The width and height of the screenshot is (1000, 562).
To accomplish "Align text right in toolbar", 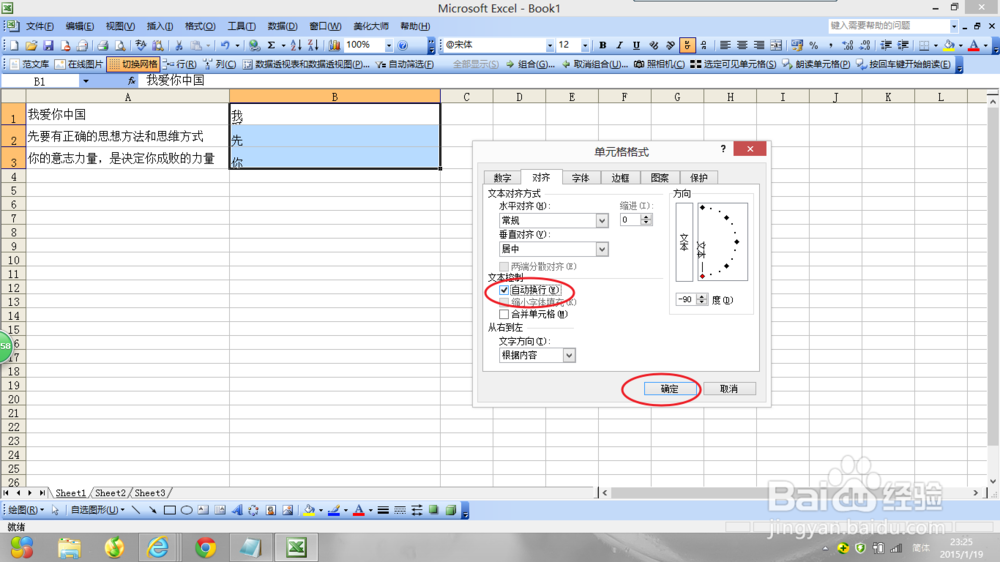I will 759,45.
